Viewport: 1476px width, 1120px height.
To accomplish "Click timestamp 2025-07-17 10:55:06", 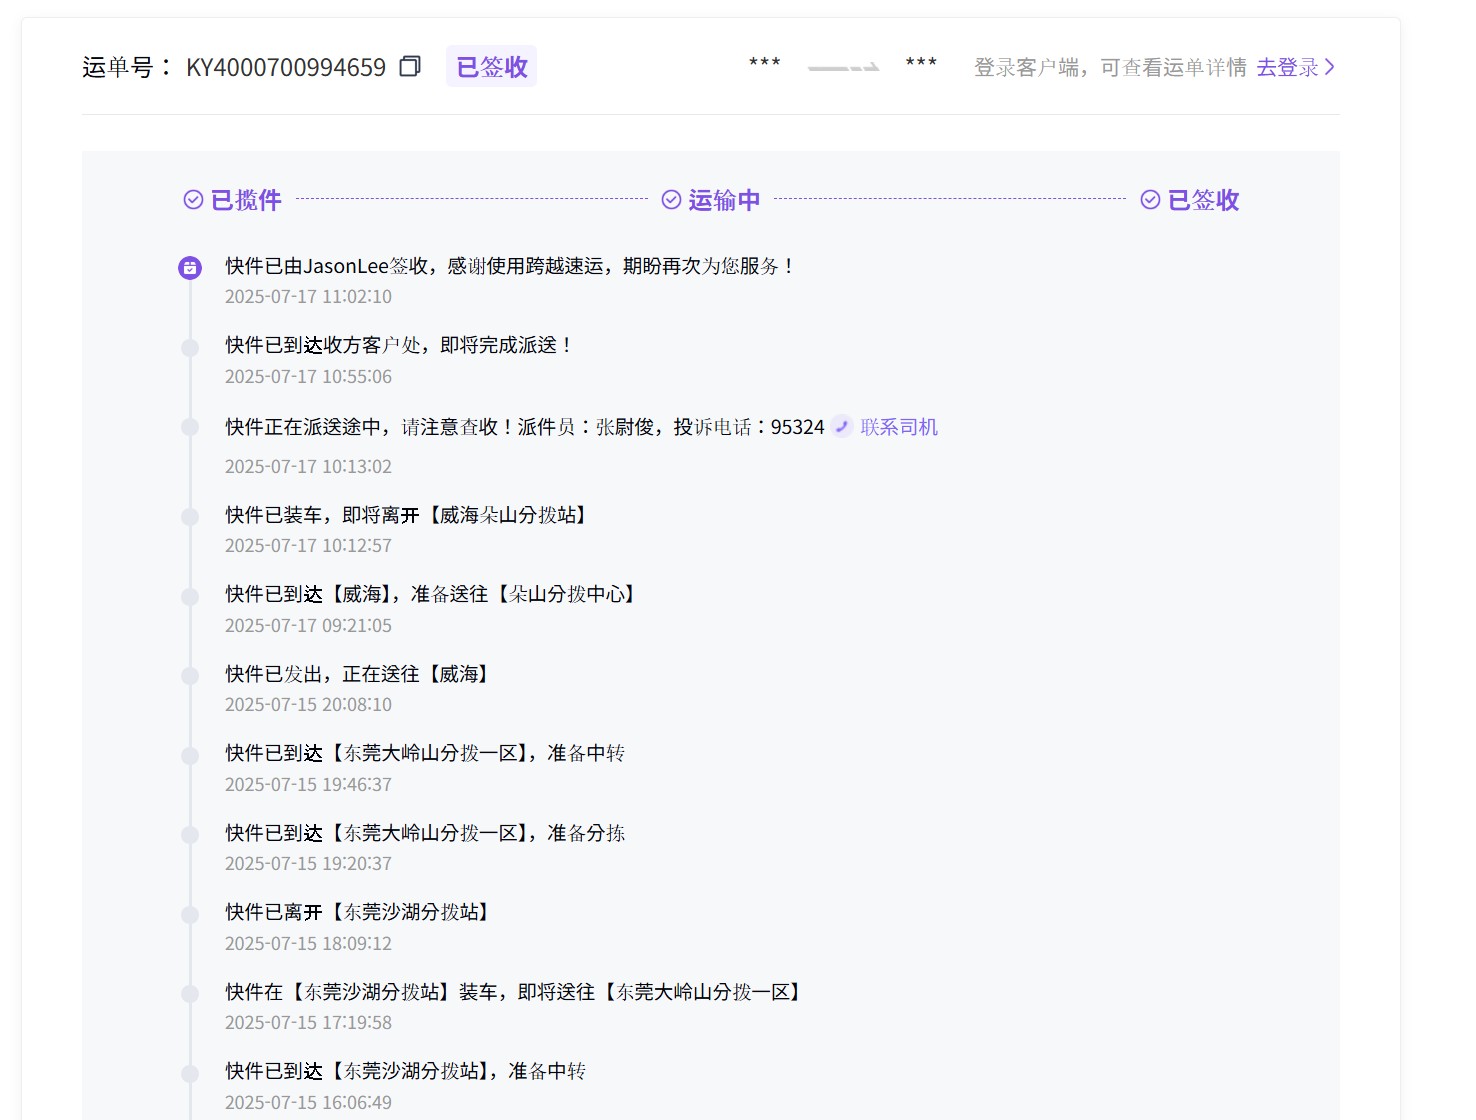I will 308,377.
